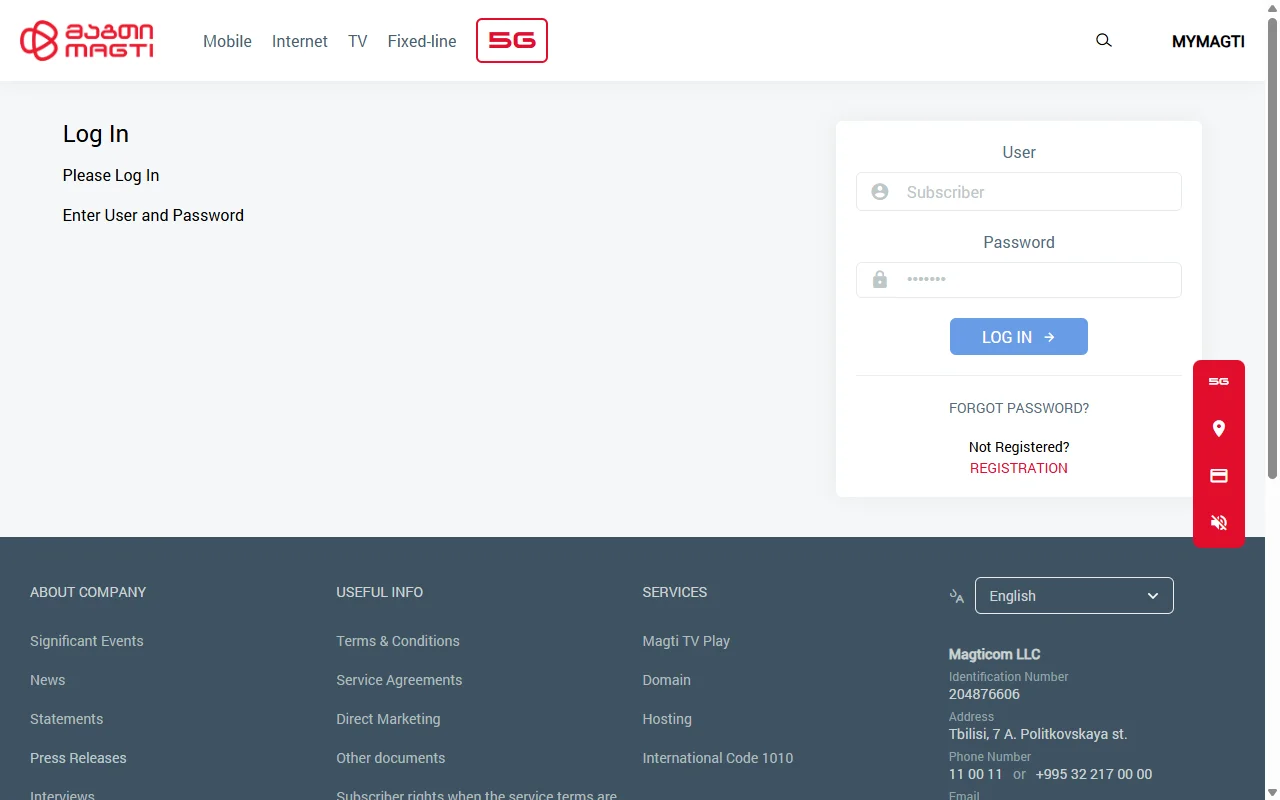Screen dimensions: 1280x800
Task: Open Direct Marketing link
Action: [388, 719]
